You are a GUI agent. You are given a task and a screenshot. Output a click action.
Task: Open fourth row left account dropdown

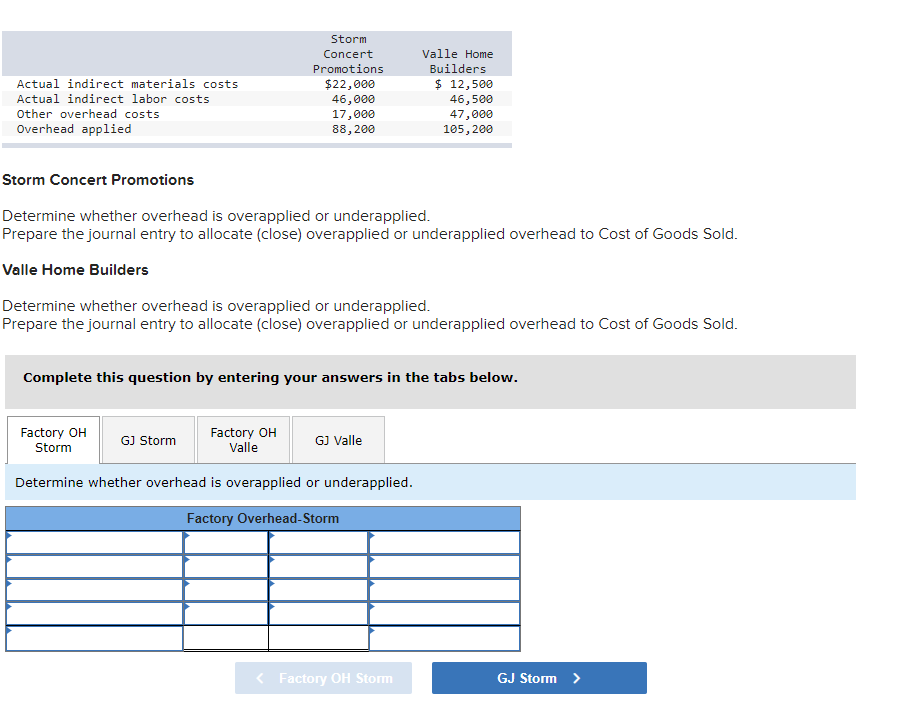click(x=95, y=614)
